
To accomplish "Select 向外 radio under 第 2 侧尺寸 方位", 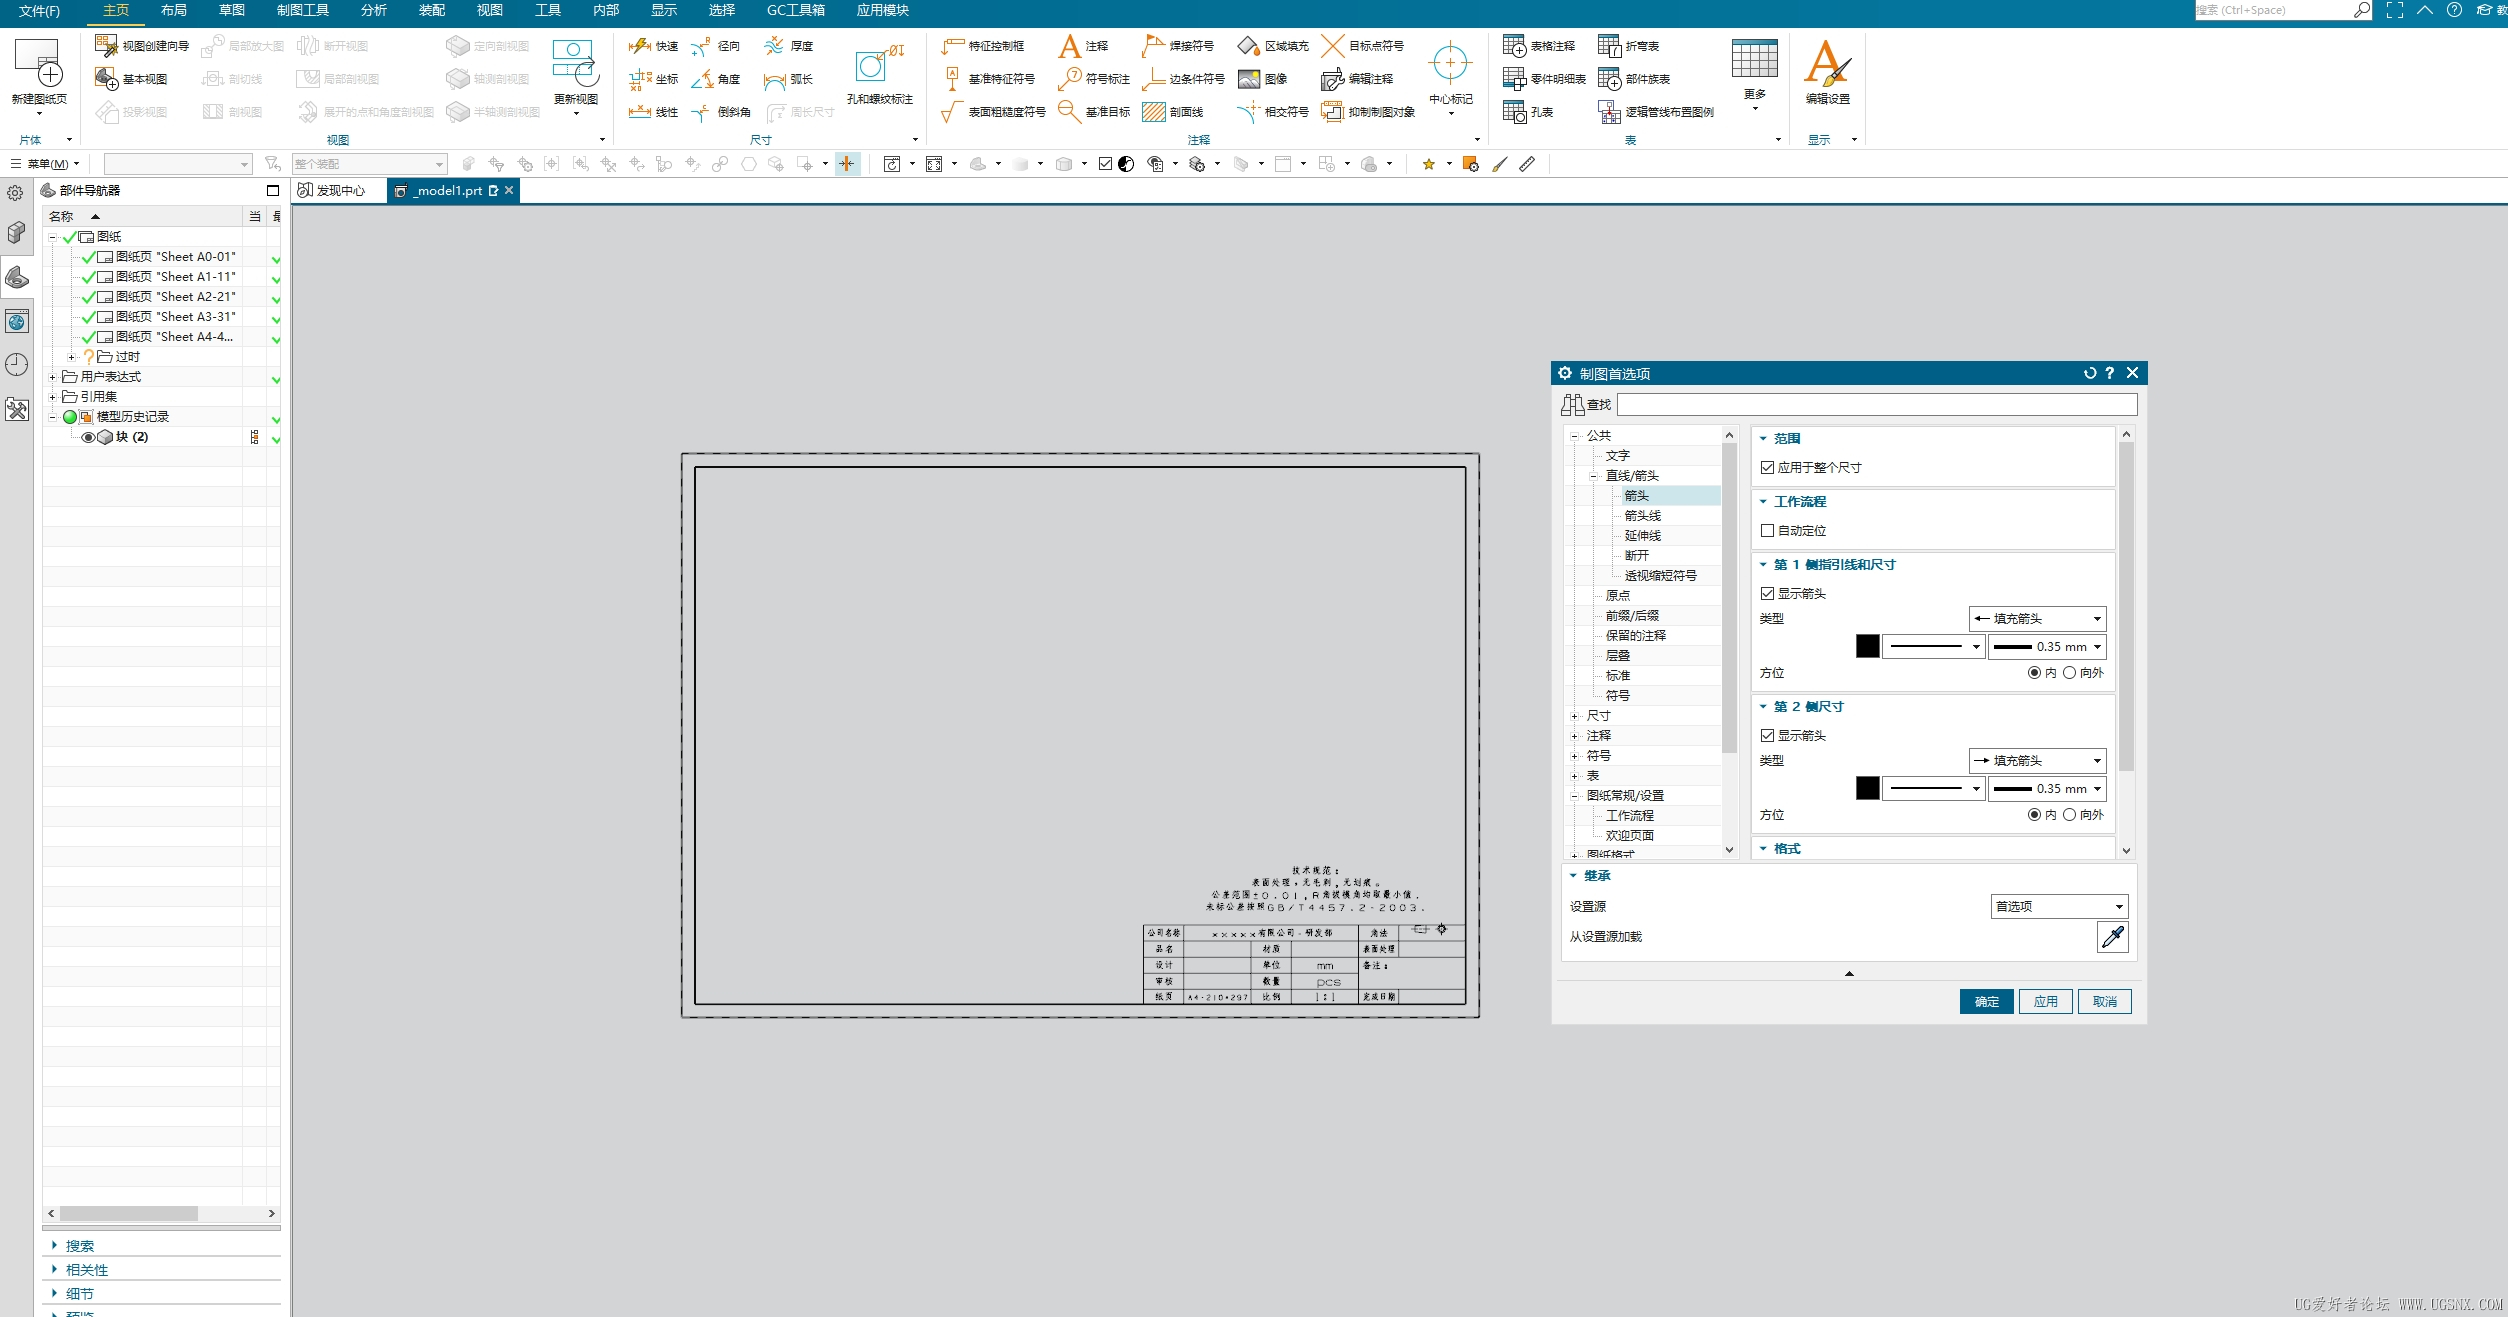I will click(2069, 815).
